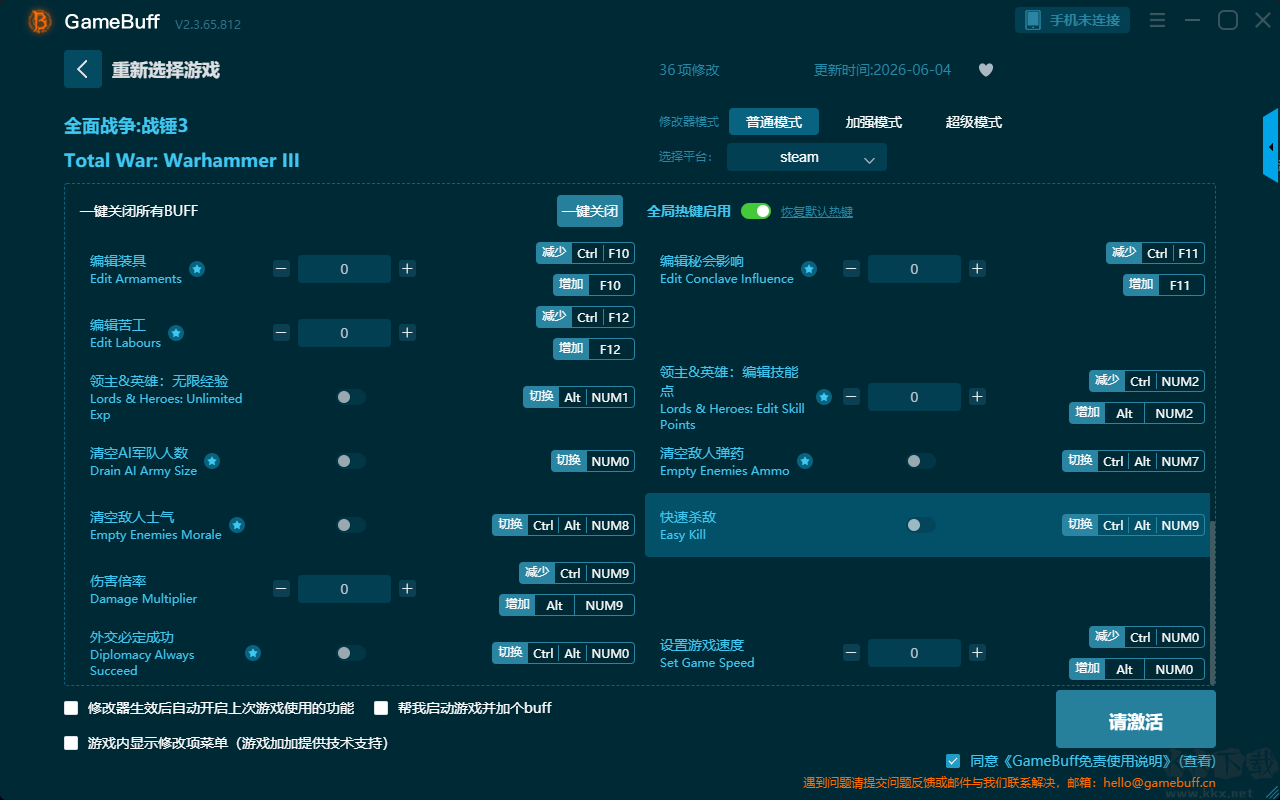Increase Edit Conclave Influence with plus
The width and height of the screenshot is (1280, 800).
click(977, 269)
